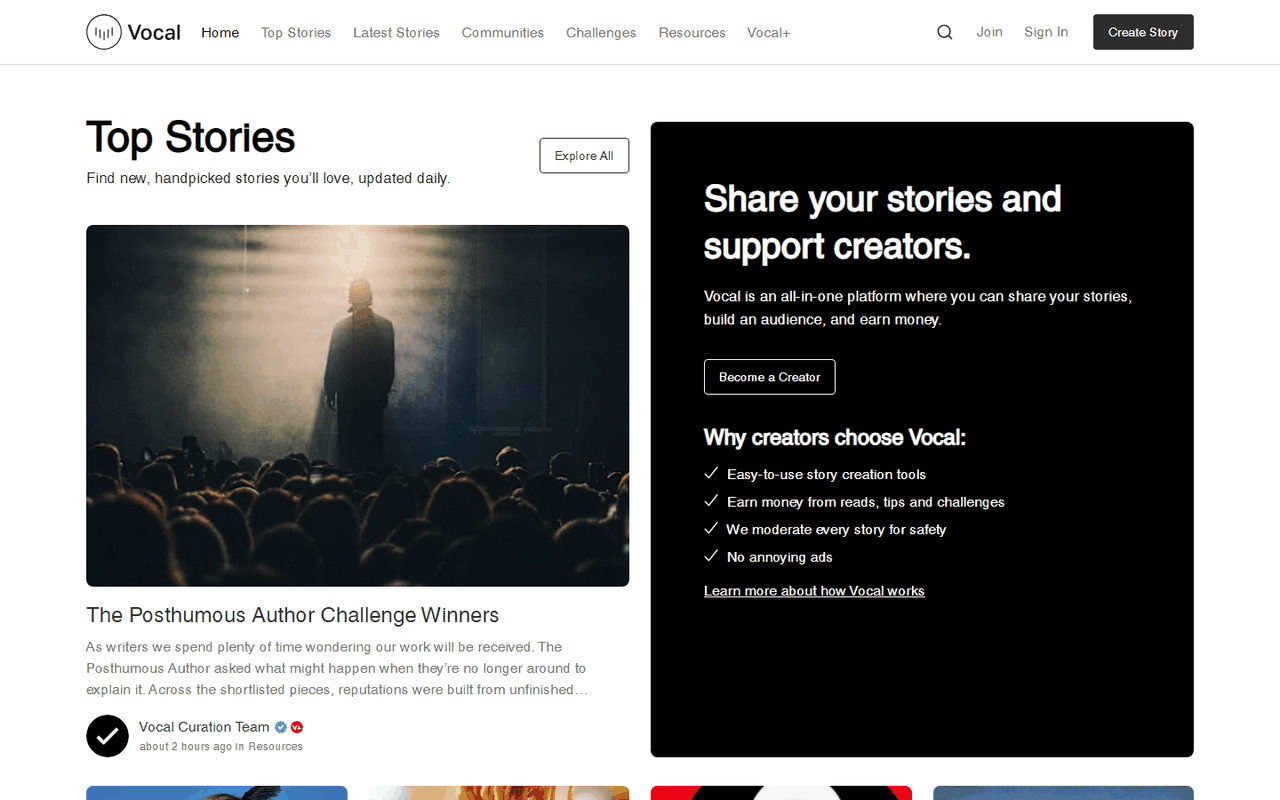Click the red Vocal+ badge icon

[x=297, y=727]
